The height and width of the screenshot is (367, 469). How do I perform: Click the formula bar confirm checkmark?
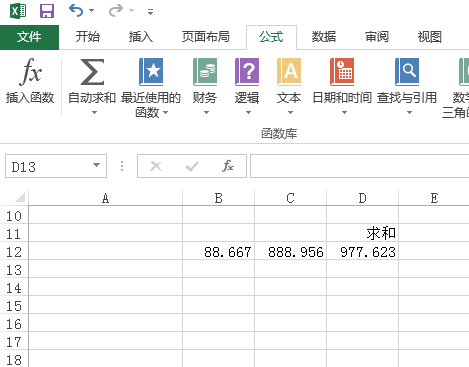point(192,166)
